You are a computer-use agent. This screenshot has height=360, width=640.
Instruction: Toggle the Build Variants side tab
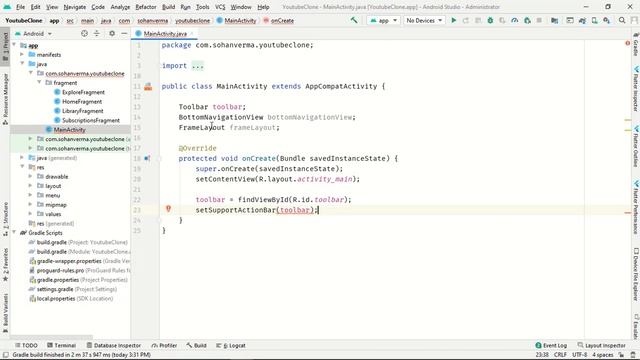pos(5,313)
